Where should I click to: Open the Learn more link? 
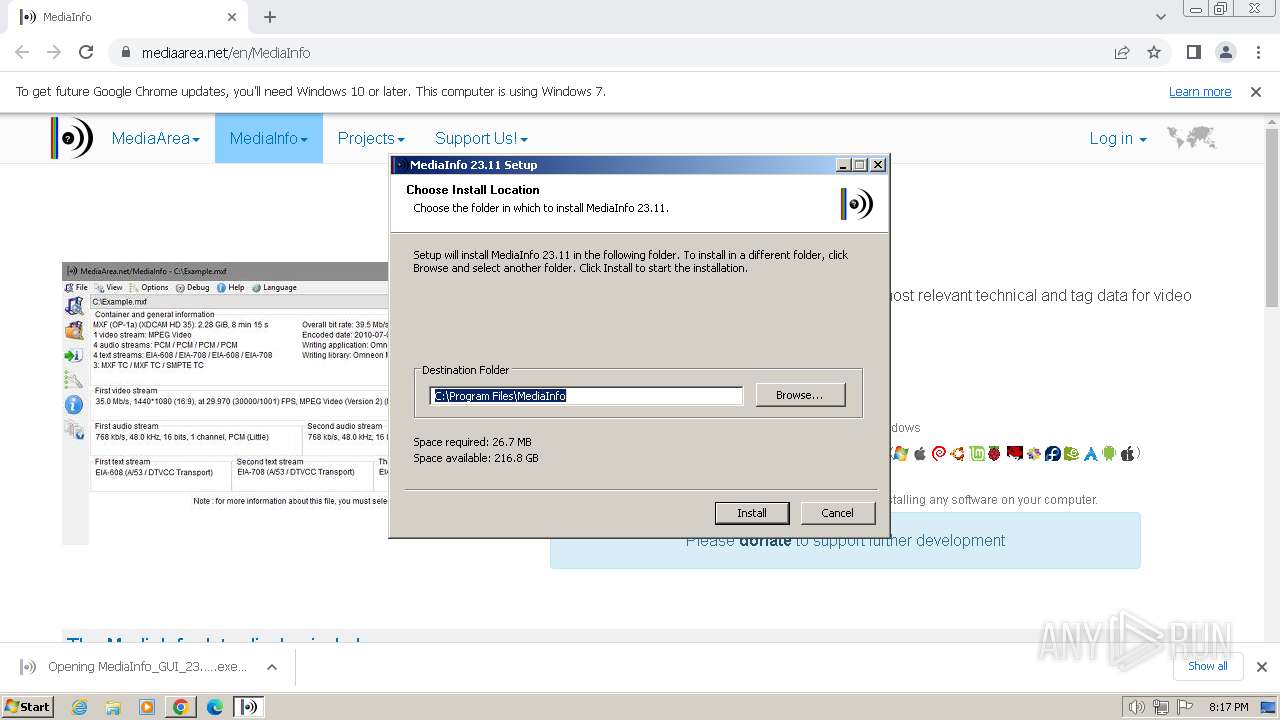click(x=1200, y=91)
